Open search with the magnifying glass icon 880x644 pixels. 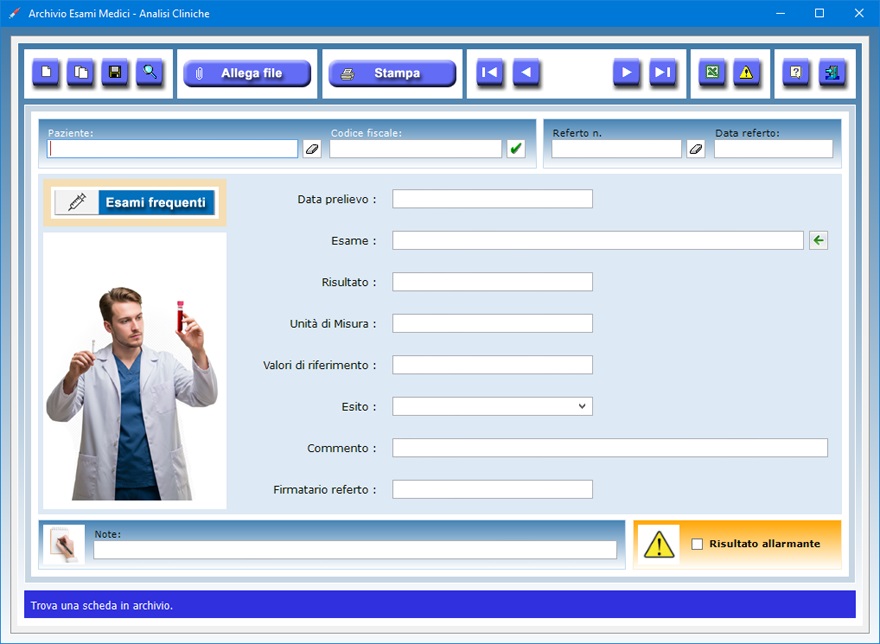[150, 73]
